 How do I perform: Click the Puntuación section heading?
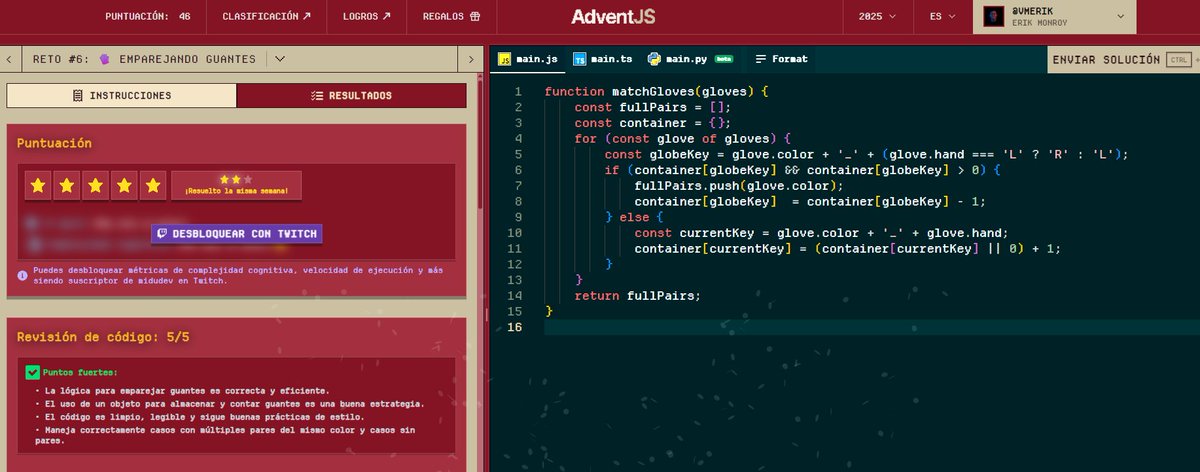click(54, 143)
